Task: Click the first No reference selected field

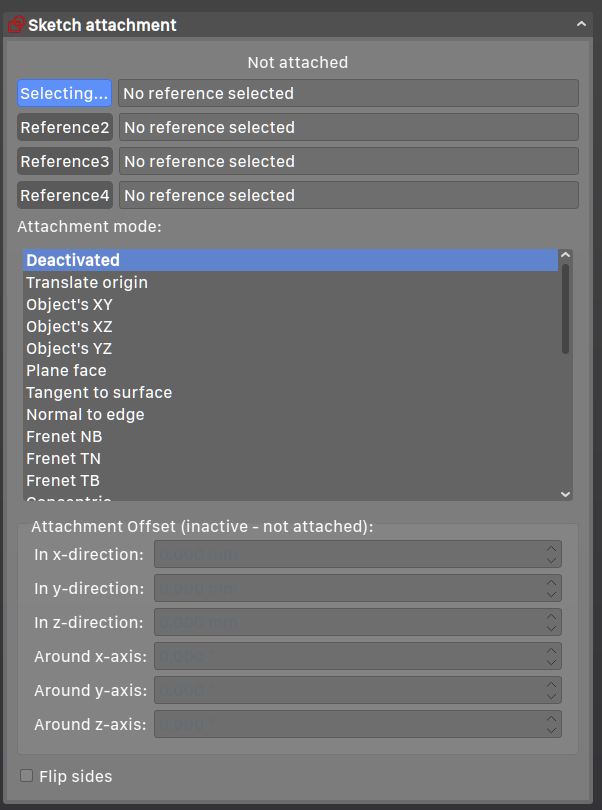Action: (x=348, y=92)
